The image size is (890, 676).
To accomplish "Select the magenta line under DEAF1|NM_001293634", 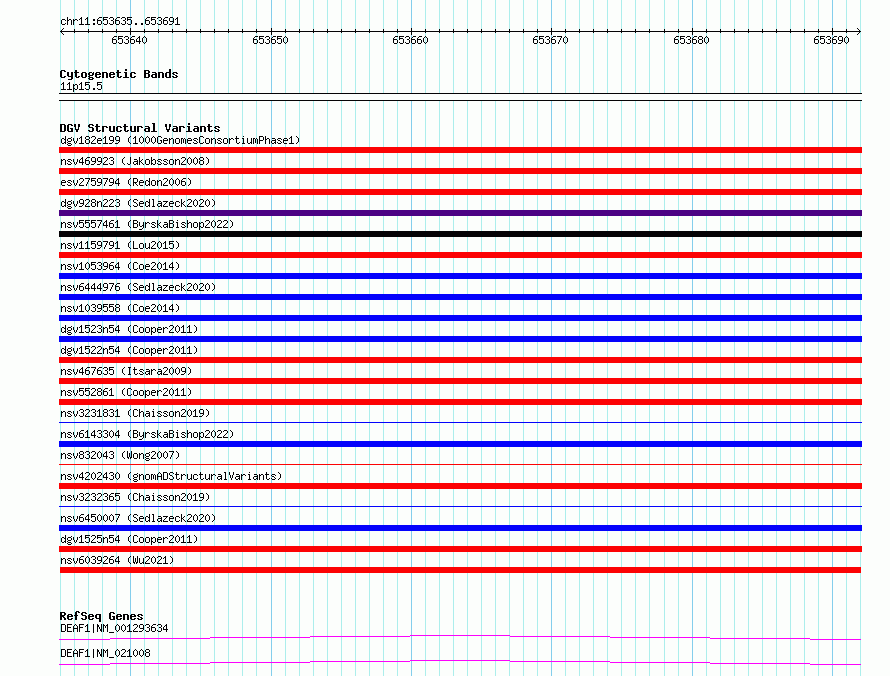I will (460, 637).
